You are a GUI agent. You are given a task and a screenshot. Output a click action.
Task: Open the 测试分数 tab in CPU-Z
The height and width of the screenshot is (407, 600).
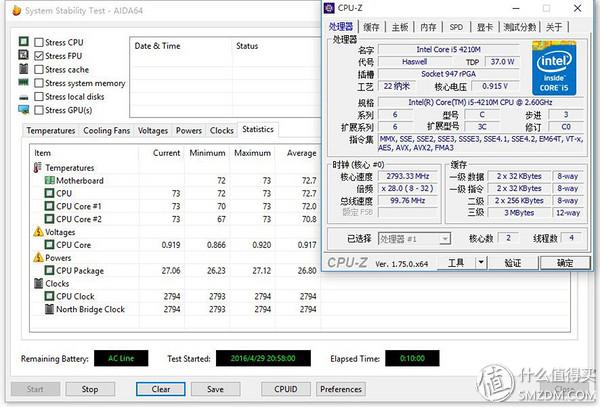pyautogui.click(x=520, y=27)
